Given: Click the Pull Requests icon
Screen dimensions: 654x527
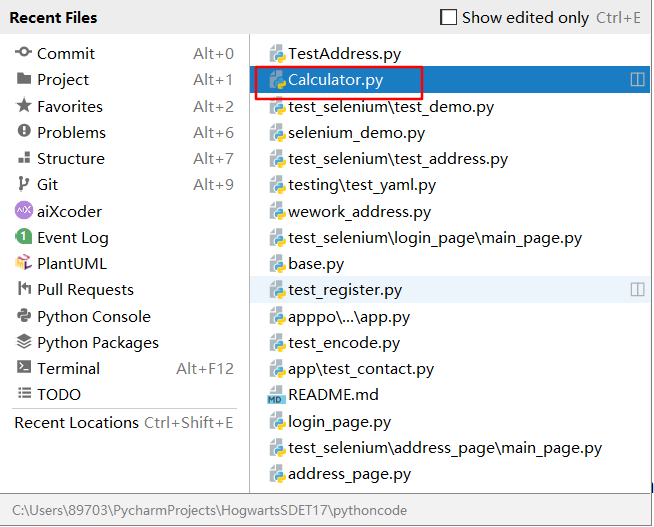Looking at the screenshot, I should click(24, 288).
